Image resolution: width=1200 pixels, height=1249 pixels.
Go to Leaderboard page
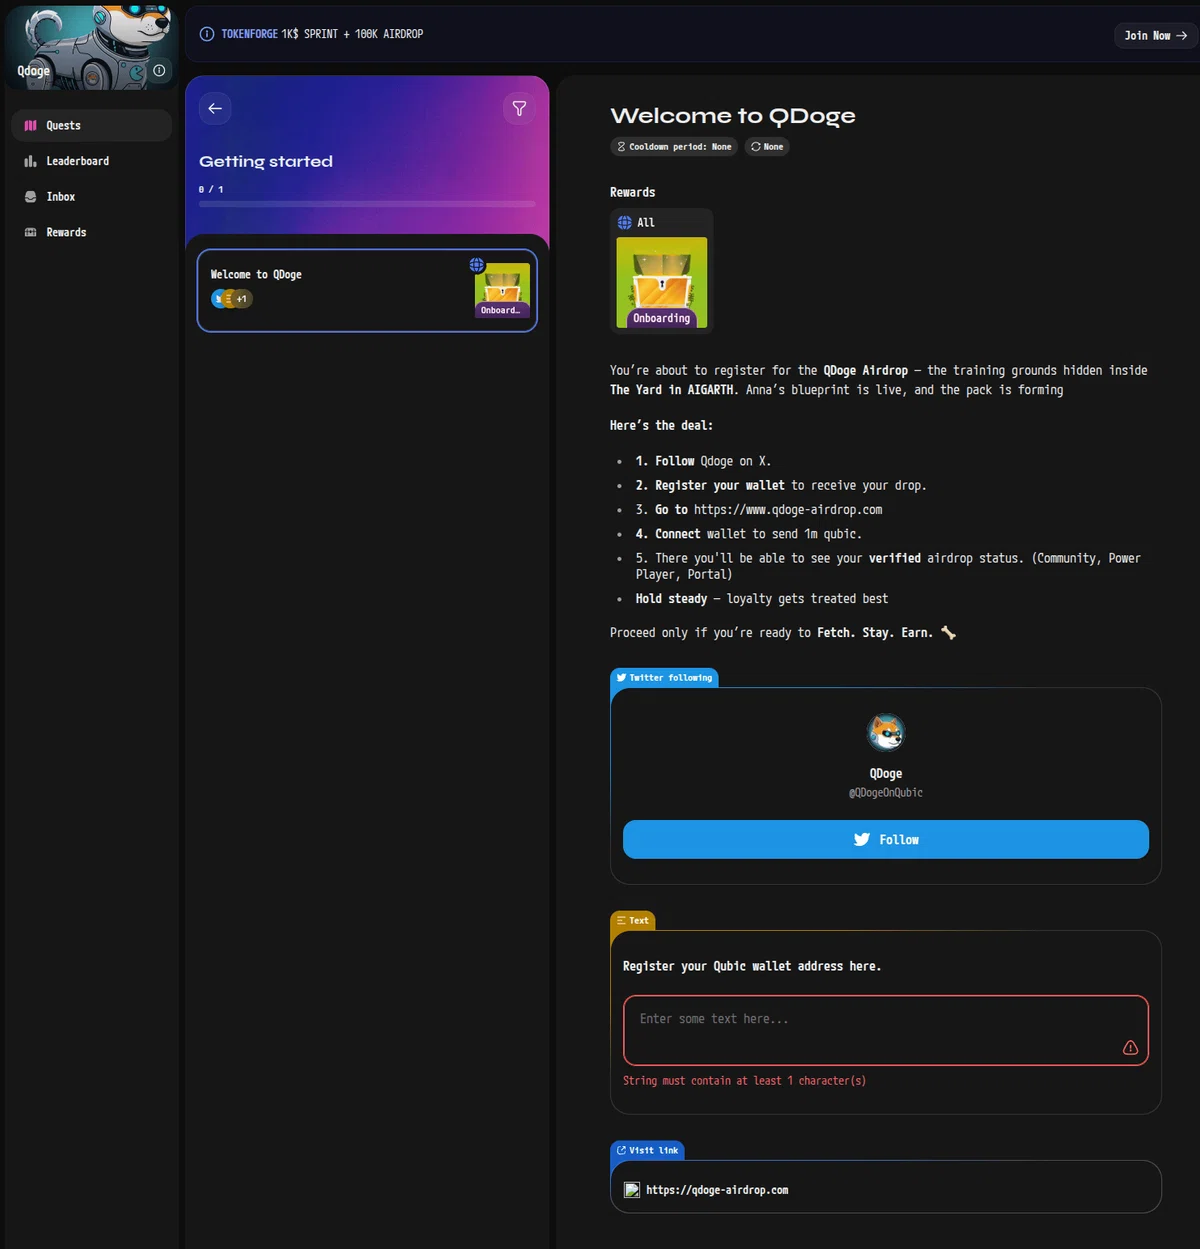pos(91,161)
